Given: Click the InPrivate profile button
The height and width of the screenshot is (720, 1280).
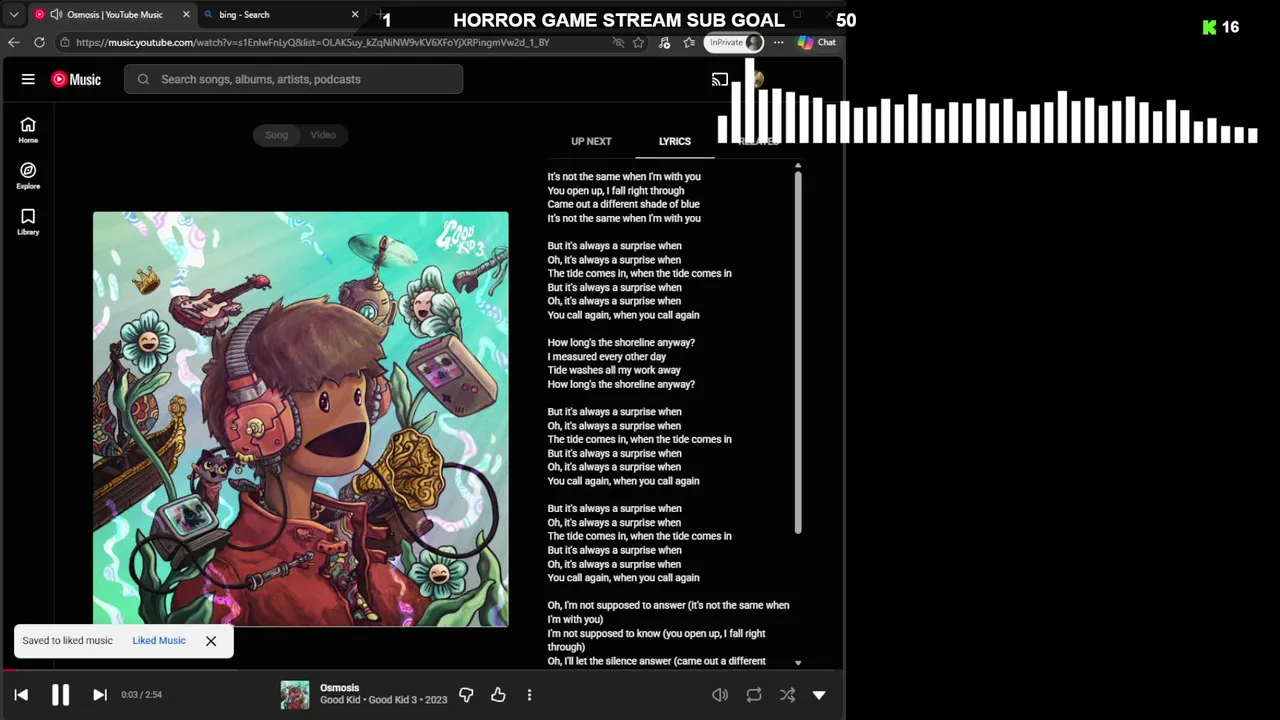Looking at the screenshot, I should click(735, 42).
